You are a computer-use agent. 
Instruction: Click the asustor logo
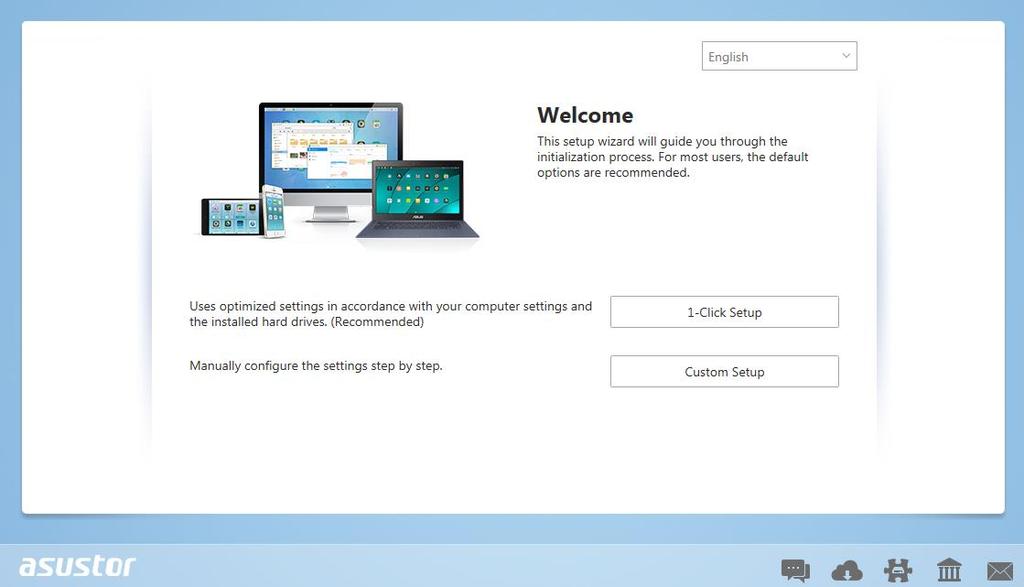tap(77, 566)
